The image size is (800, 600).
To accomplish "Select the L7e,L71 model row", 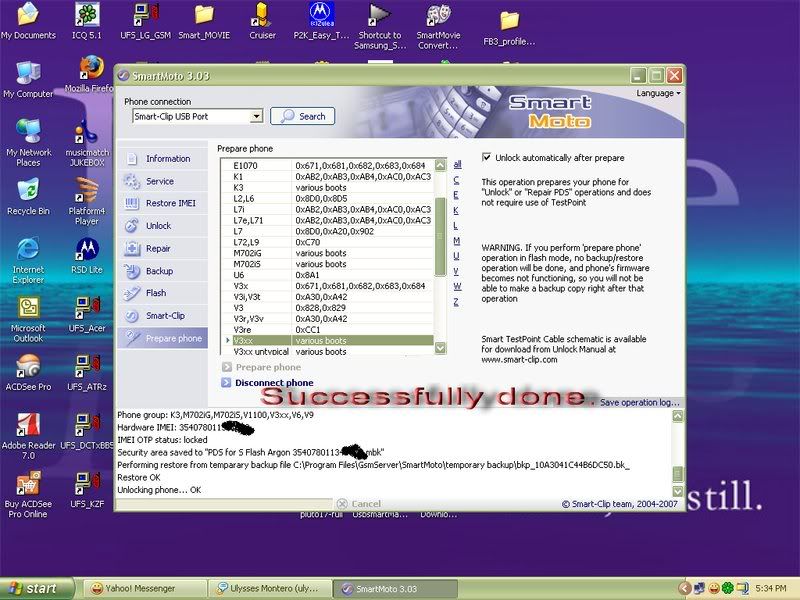I will point(328,220).
